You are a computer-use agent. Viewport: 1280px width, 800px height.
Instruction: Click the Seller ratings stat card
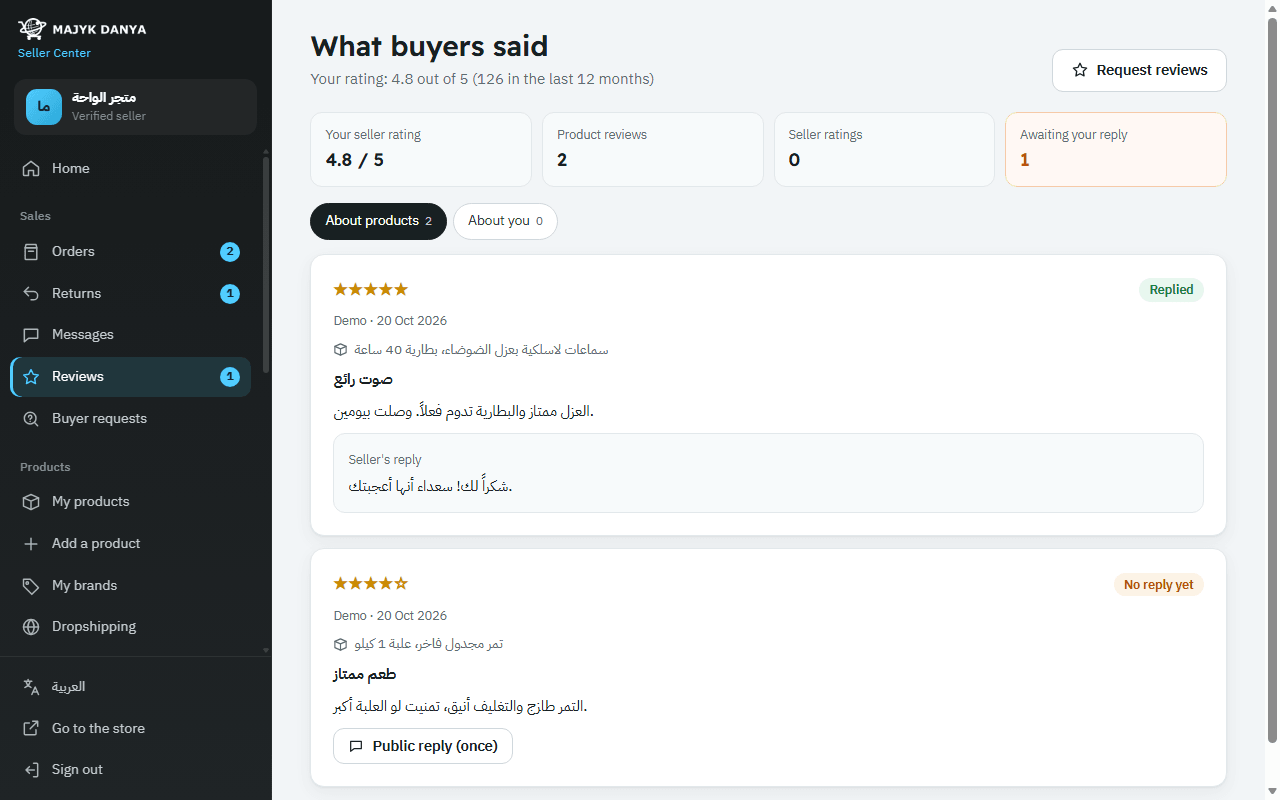click(884, 149)
